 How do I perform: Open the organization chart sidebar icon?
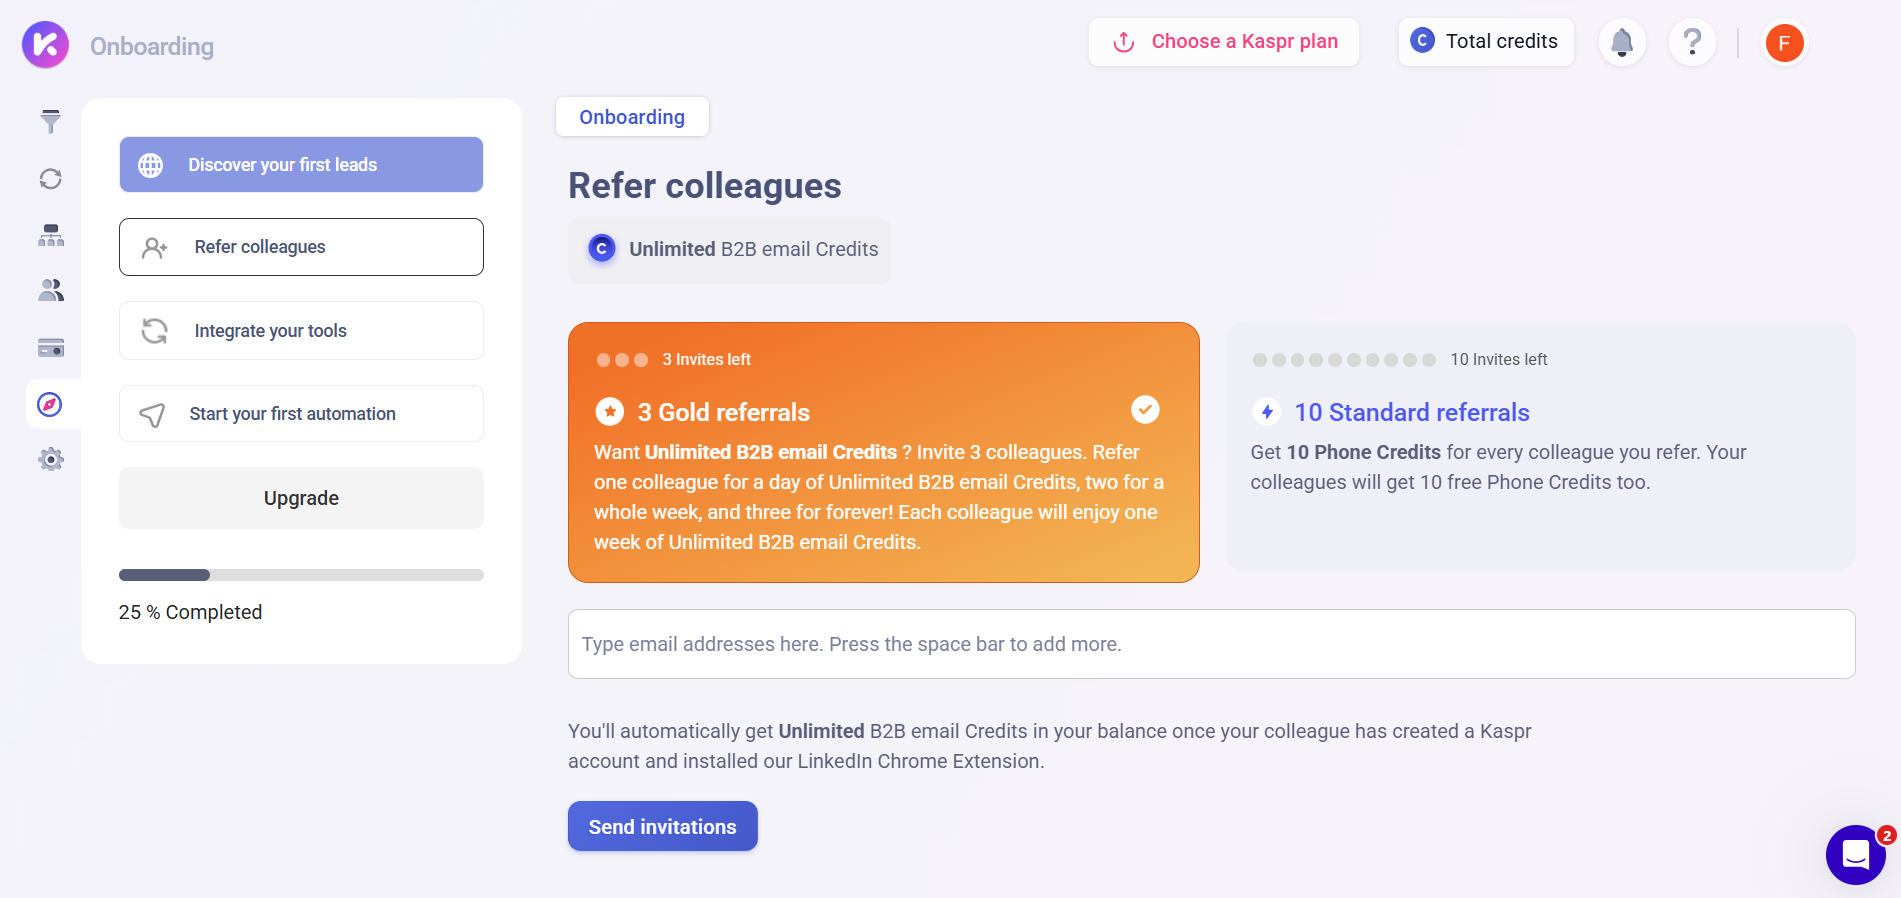tap(51, 236)
